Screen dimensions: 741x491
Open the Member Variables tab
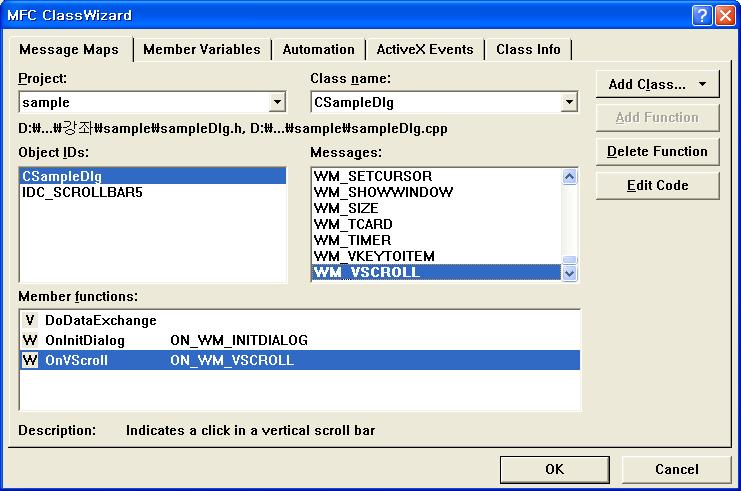(x=202, y=50)
